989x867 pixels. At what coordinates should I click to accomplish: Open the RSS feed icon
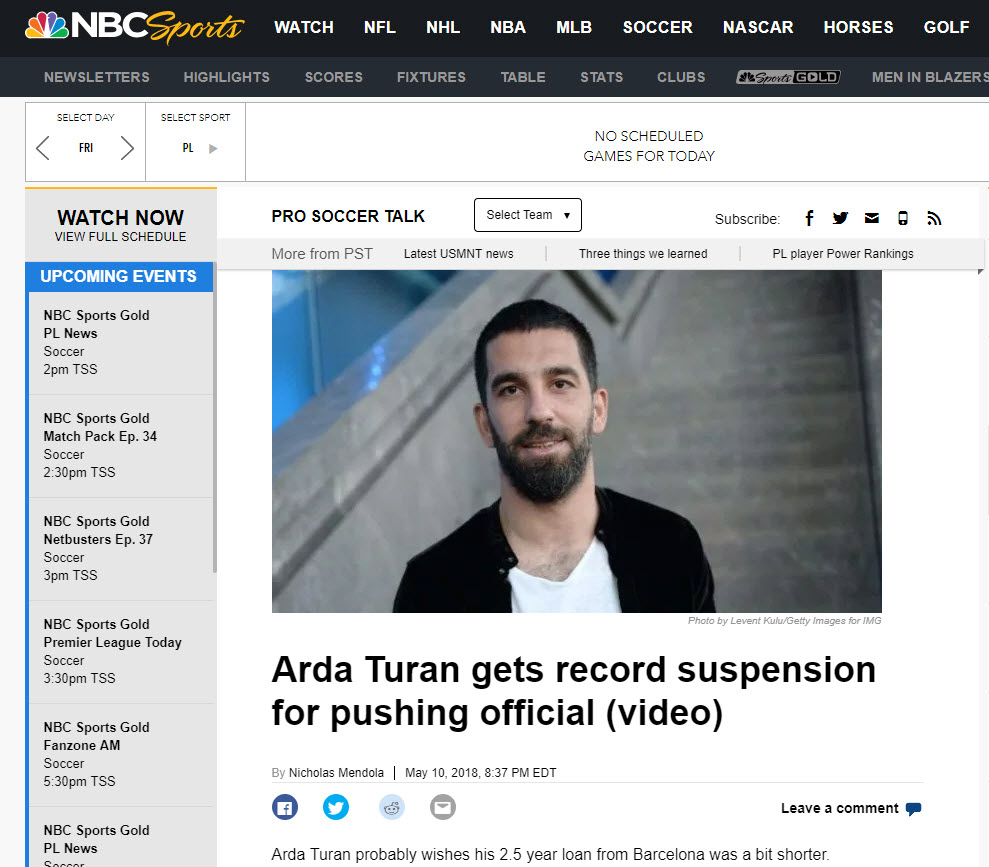point(934,218)
